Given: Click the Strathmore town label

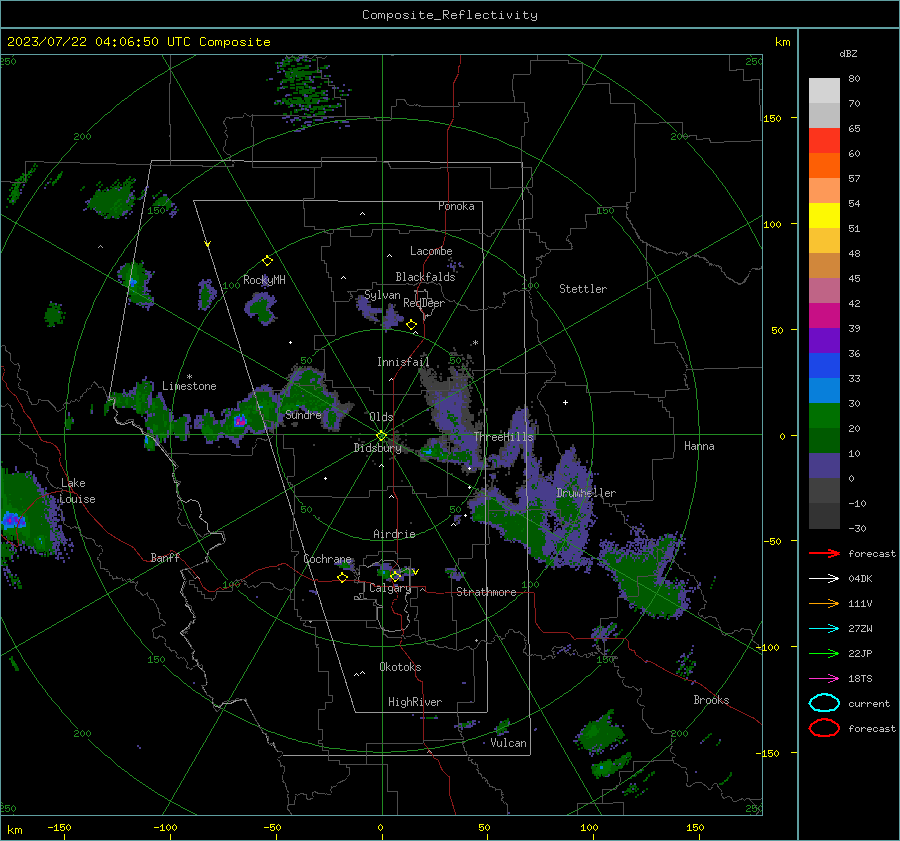Looking at the screenshot, I should [486, 592].
